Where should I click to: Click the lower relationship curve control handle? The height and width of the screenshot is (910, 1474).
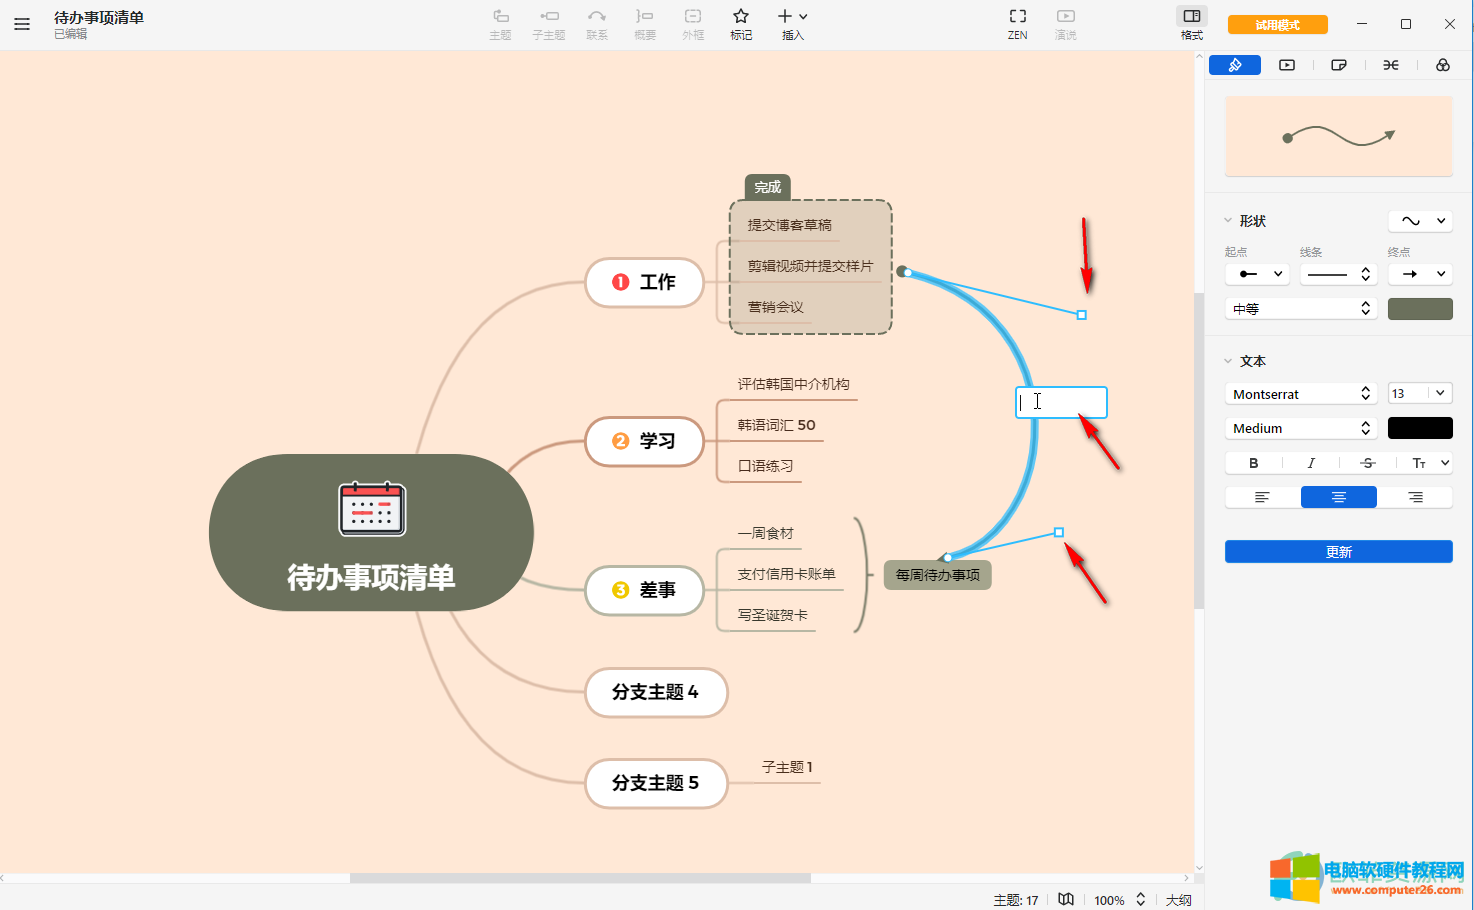click(x=1059, y=533)
